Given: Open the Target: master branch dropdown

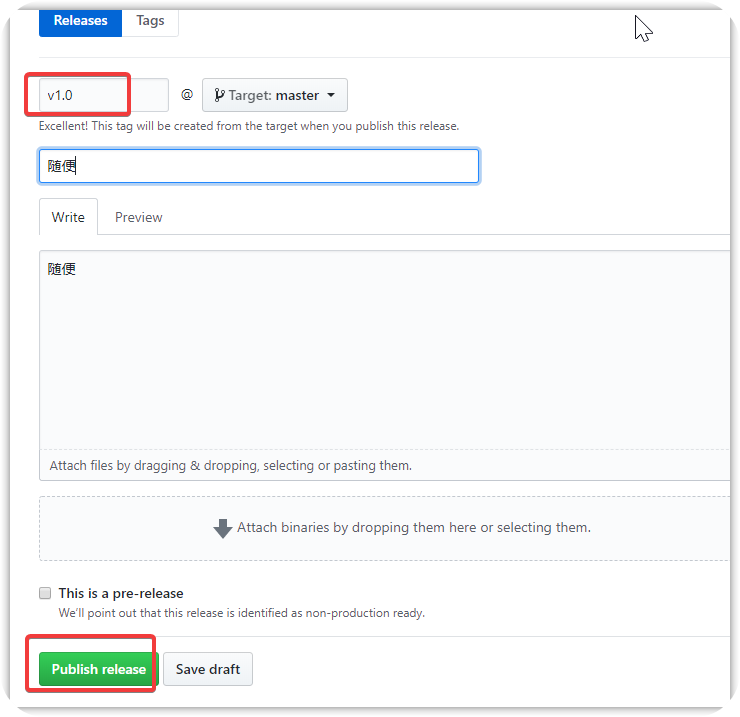Looking at the screenshot, I should (x=275, y=95).
